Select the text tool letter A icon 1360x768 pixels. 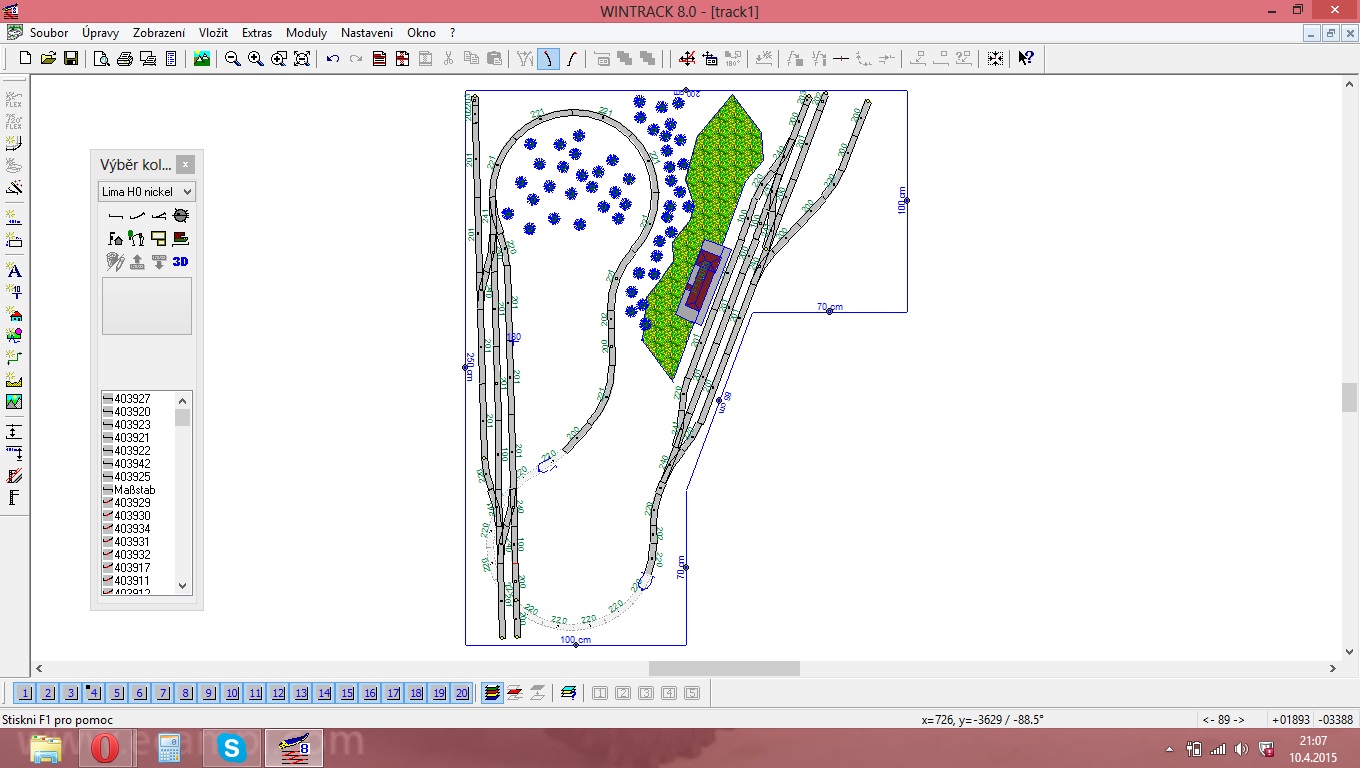click(14, 271)
